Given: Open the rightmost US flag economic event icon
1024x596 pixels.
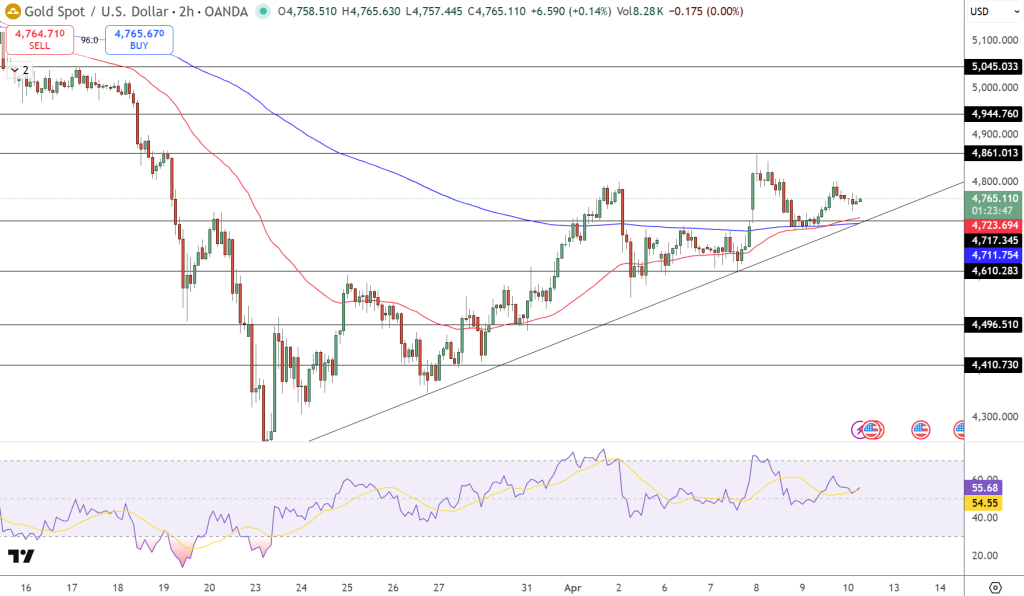Looking at the screenshot, I should tap(960, 430).
